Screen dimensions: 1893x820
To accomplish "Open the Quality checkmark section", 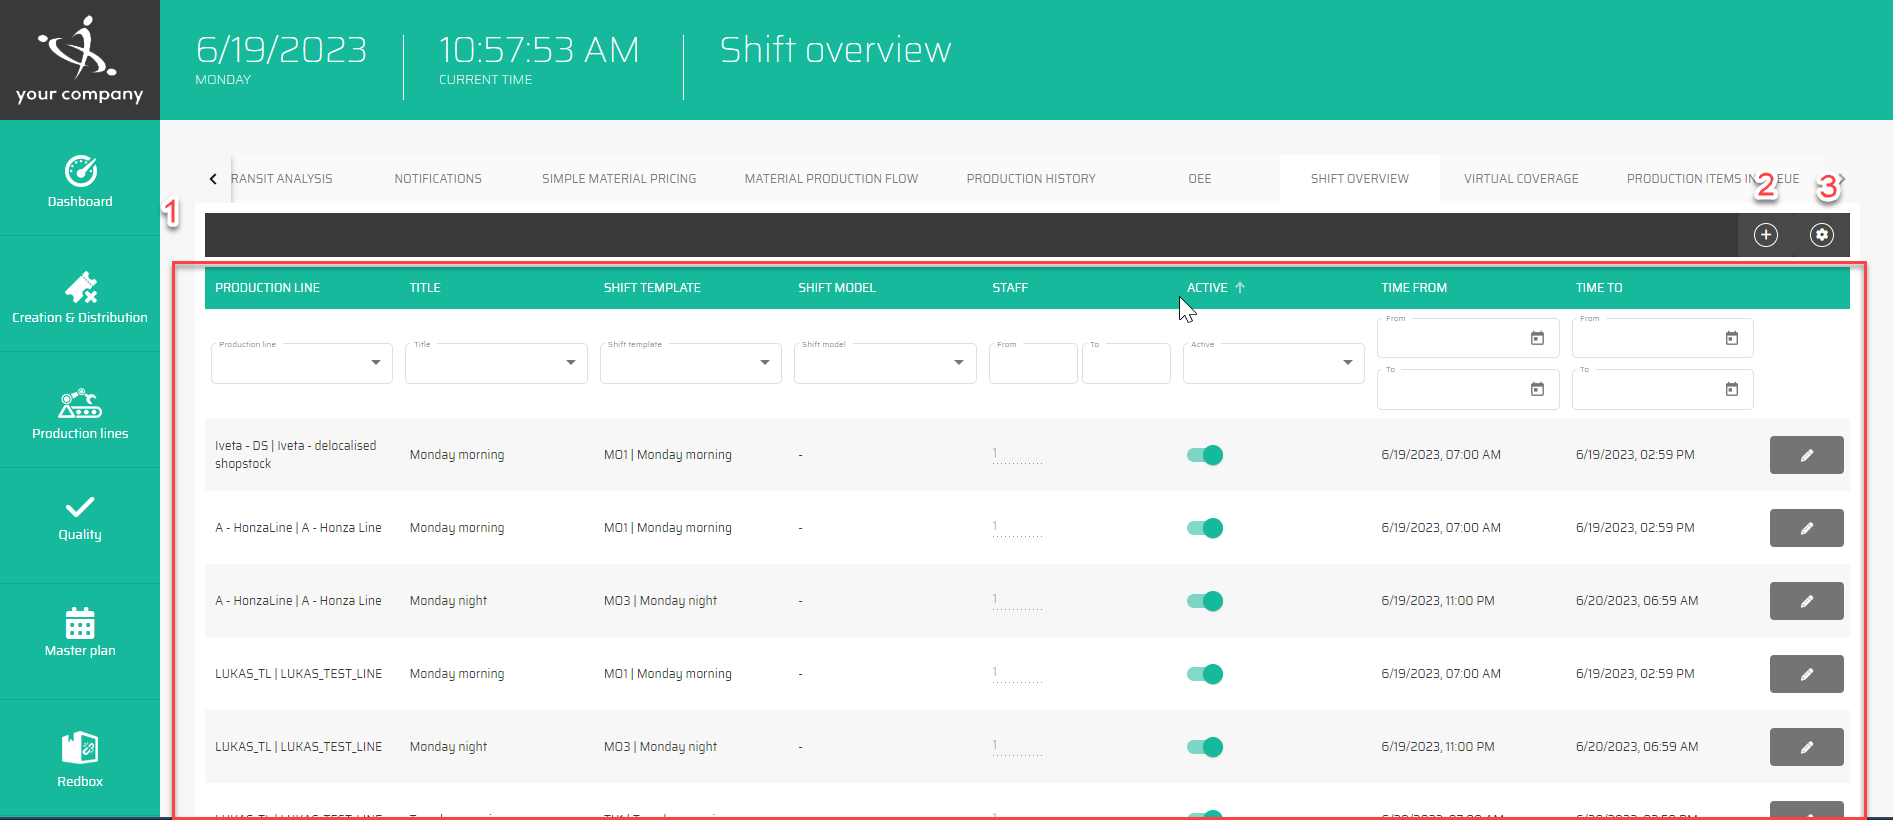I will click(x=80, y=517).
